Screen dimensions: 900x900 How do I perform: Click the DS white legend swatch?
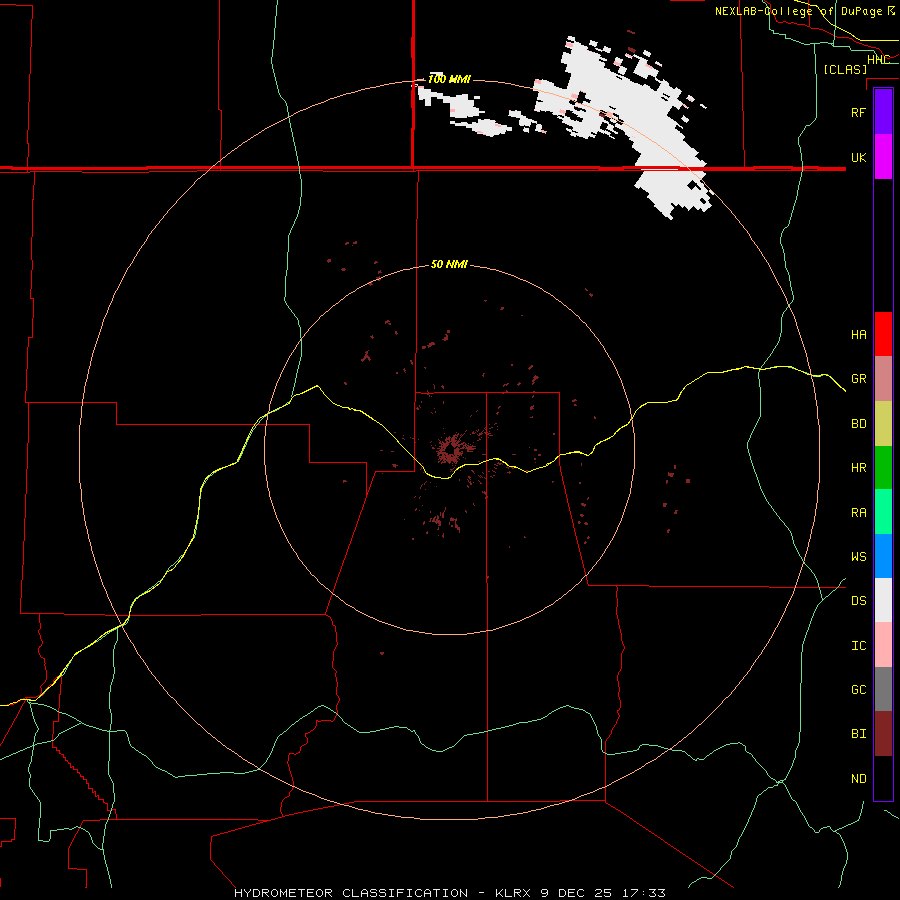coord(883,600)
